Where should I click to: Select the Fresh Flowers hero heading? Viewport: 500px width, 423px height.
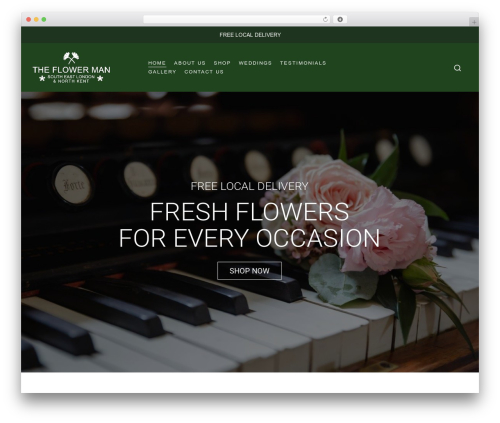point(249,212)
